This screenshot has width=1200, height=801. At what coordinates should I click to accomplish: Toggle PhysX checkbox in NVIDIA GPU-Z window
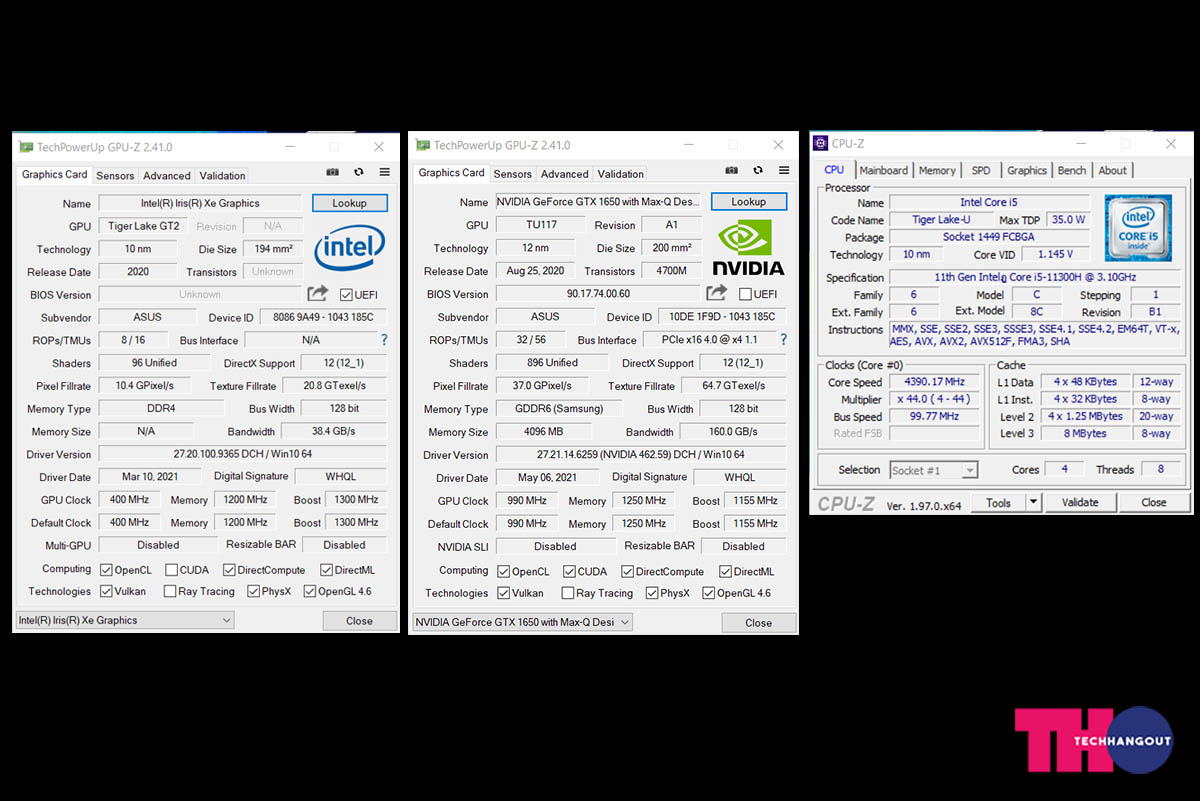pos(652,593)
